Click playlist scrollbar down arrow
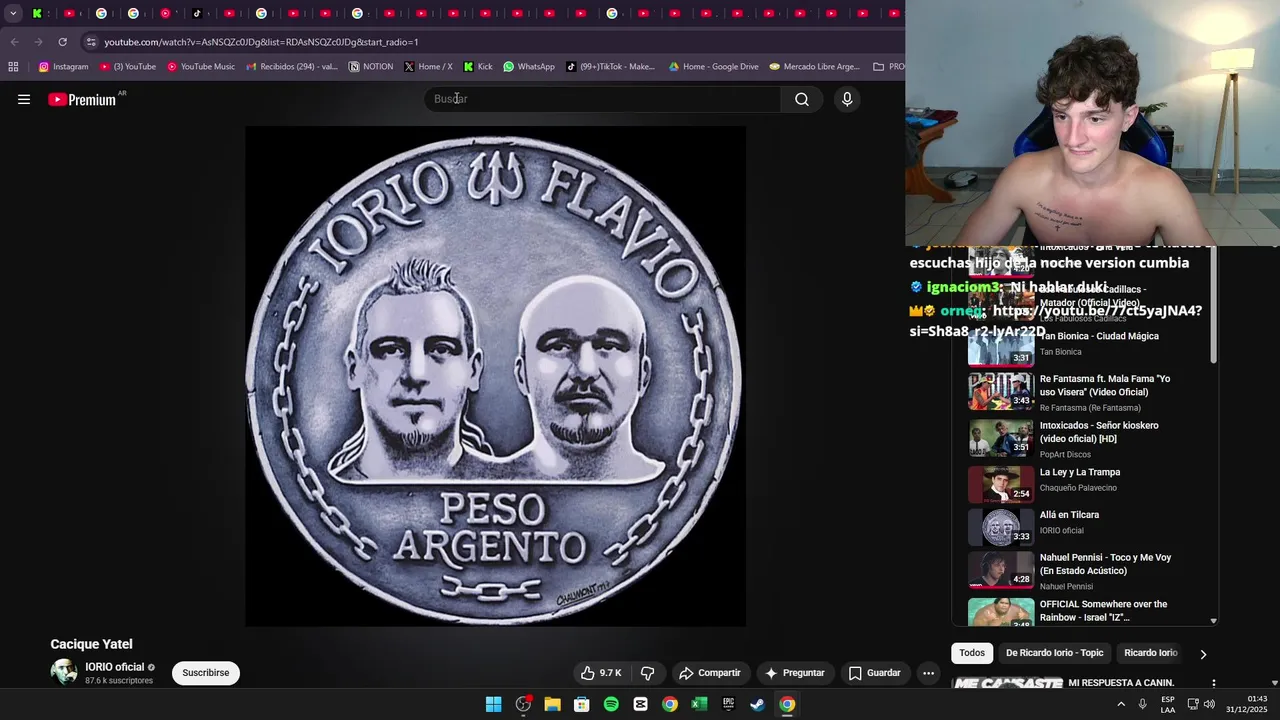The width and height of the screenshot is (1280, 720). click(1214, 621)
